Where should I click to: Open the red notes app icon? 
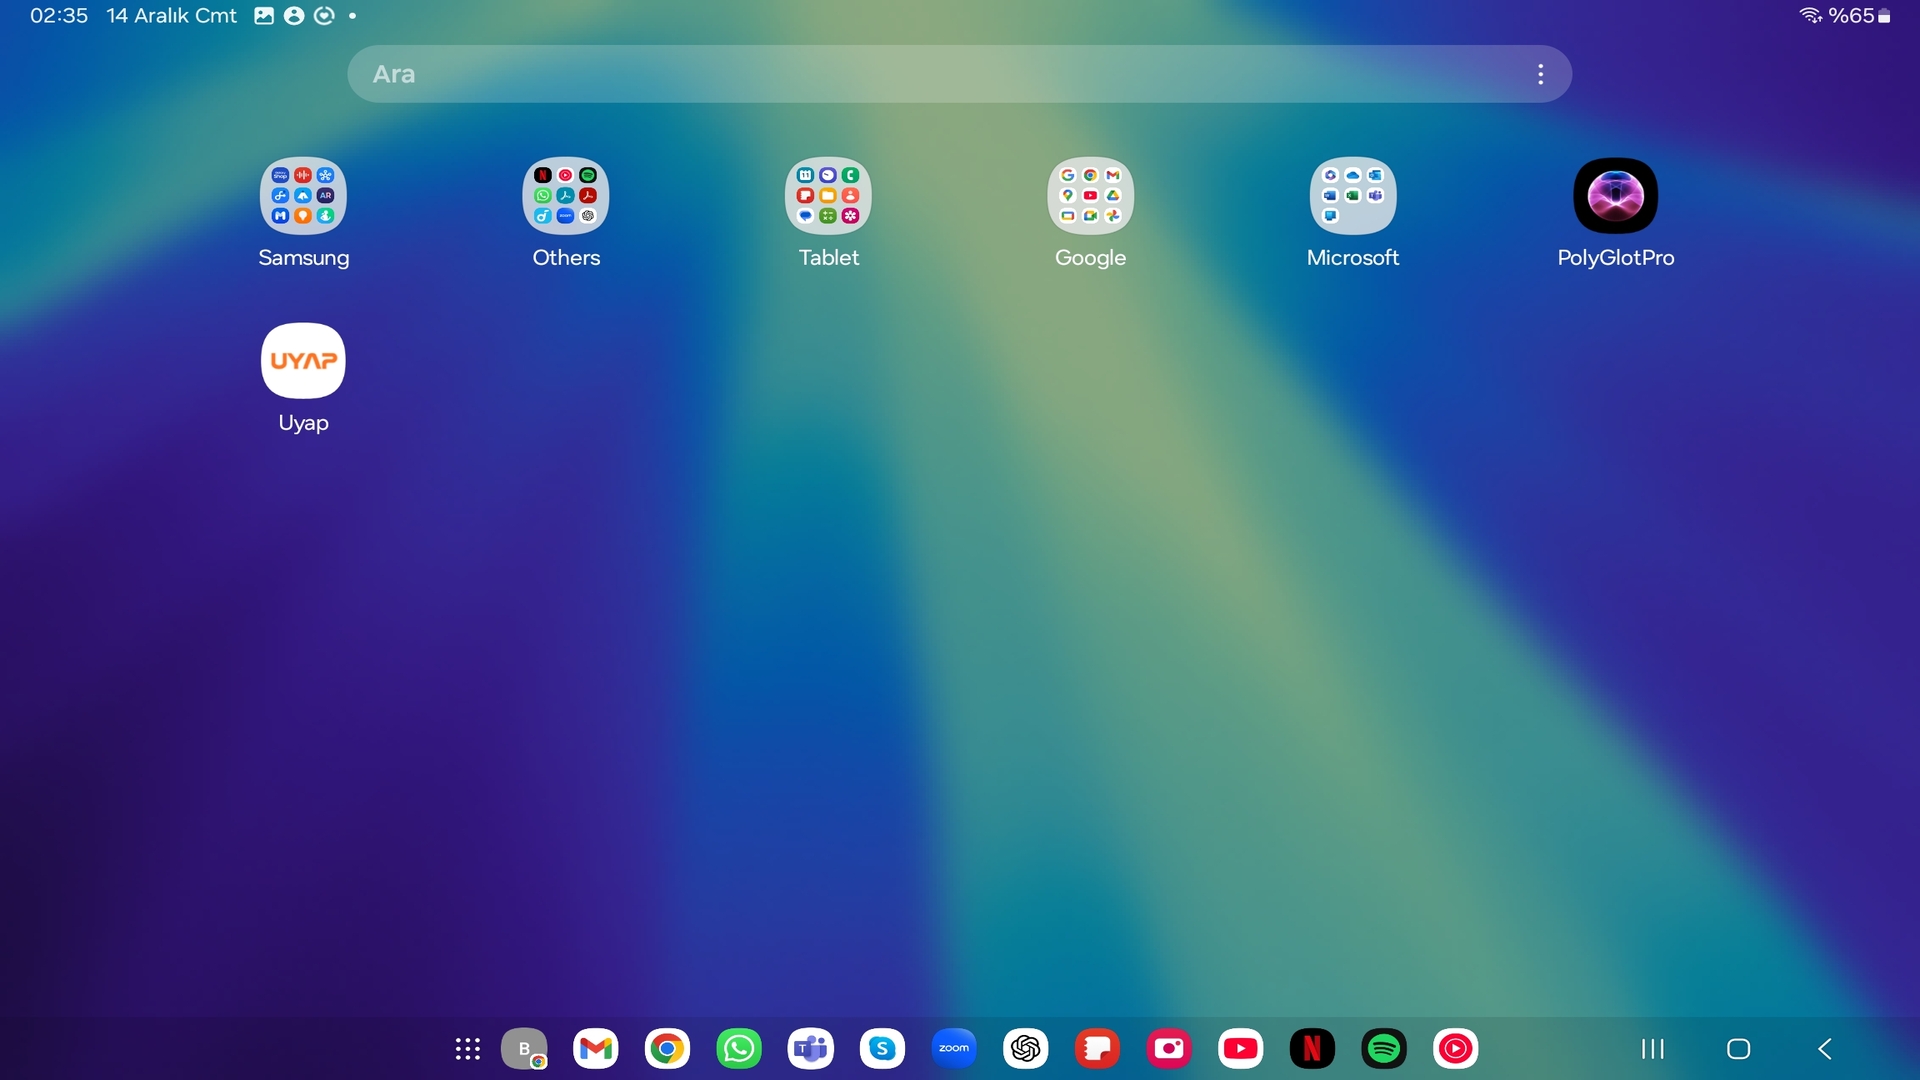pyautogui.click(x=1097, y=1049)
